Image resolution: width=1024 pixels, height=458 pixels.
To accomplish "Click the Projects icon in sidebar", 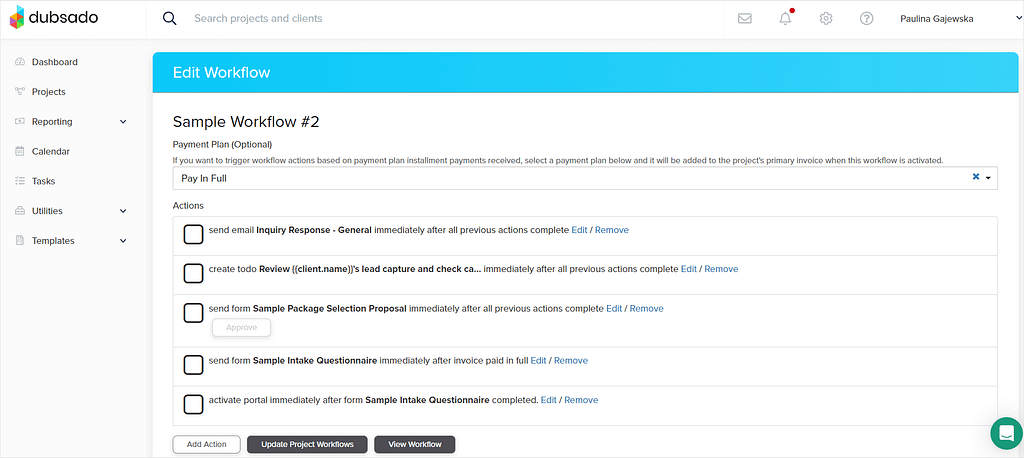I will point(20,91).
